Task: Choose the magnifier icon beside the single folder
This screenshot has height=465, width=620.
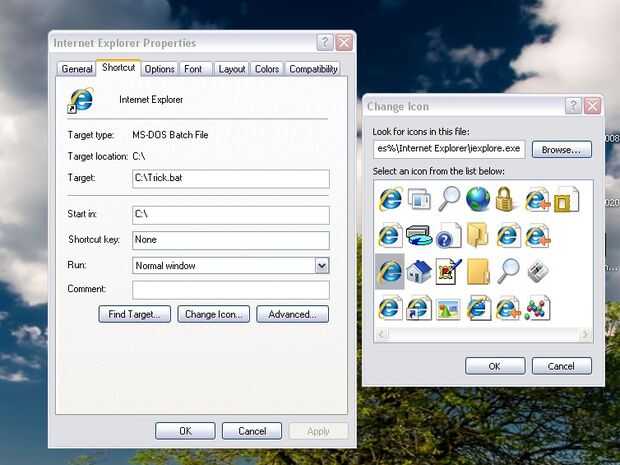Action: coord(508,271)
